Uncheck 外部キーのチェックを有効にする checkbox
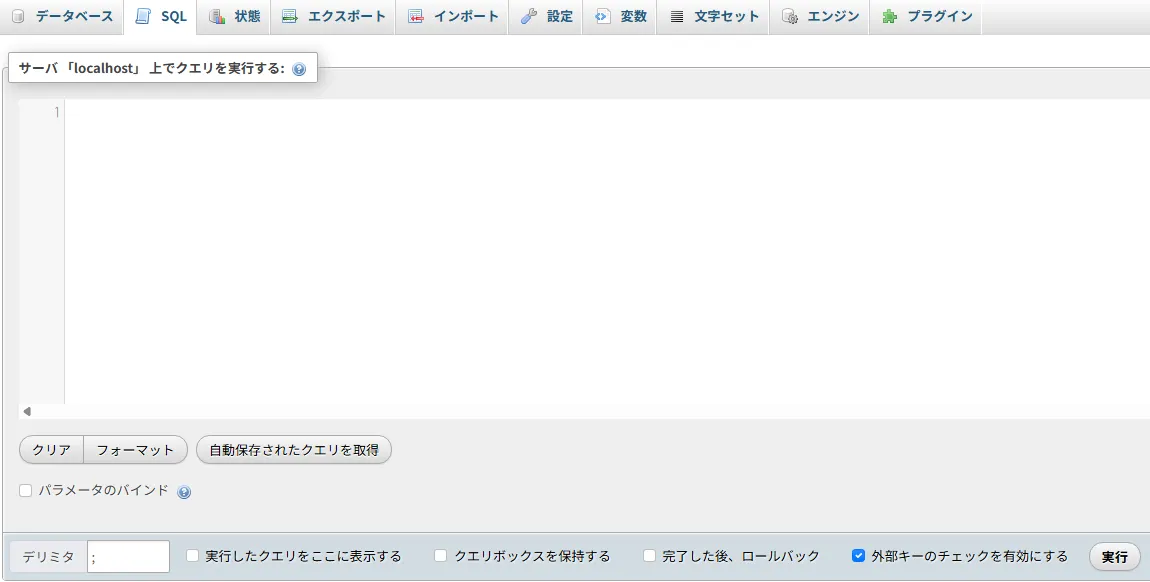 [x=858, y=556]
